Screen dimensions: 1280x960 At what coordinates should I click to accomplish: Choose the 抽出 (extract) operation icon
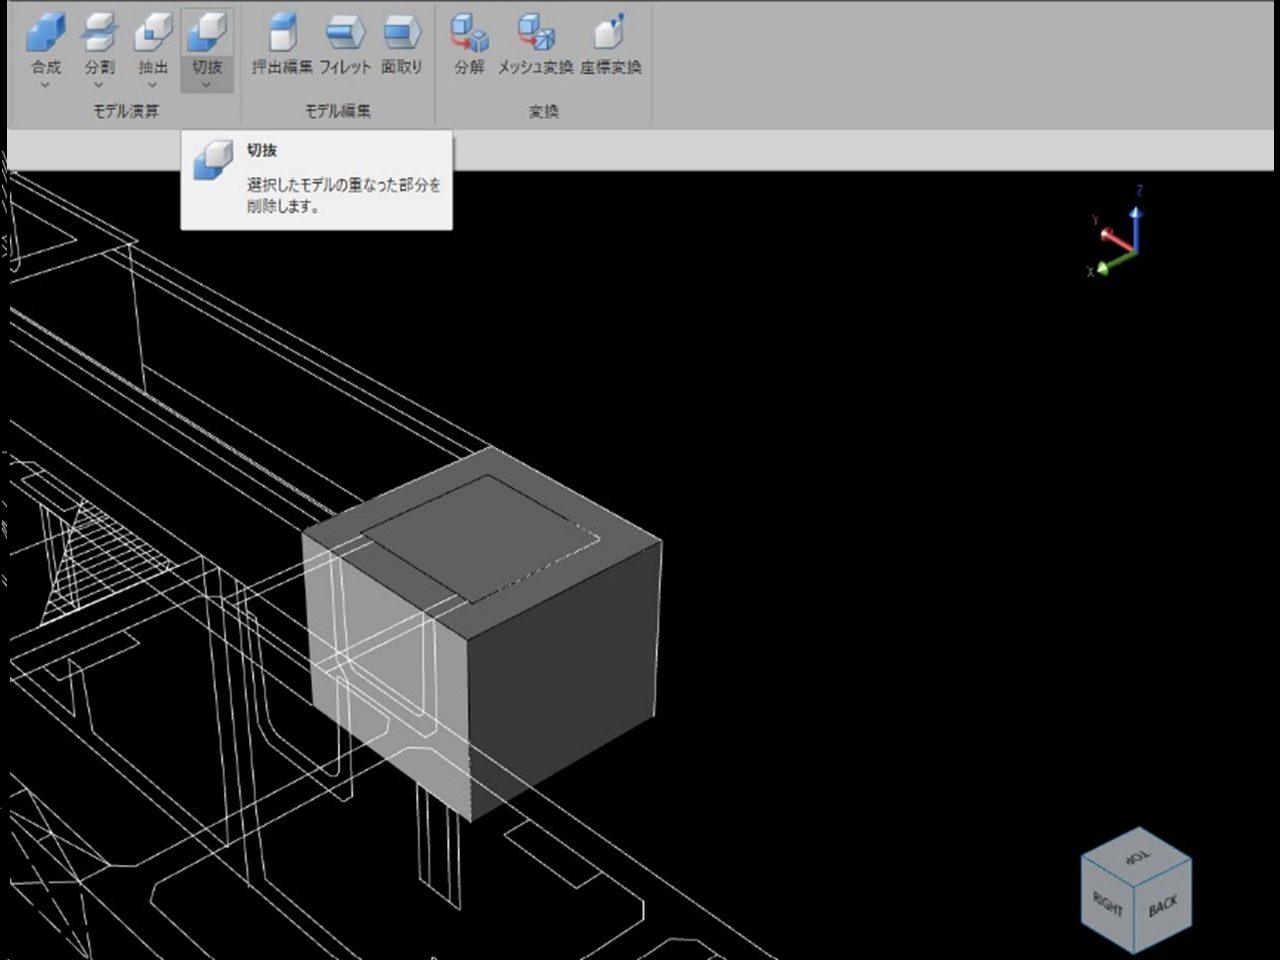pos(153,34)
